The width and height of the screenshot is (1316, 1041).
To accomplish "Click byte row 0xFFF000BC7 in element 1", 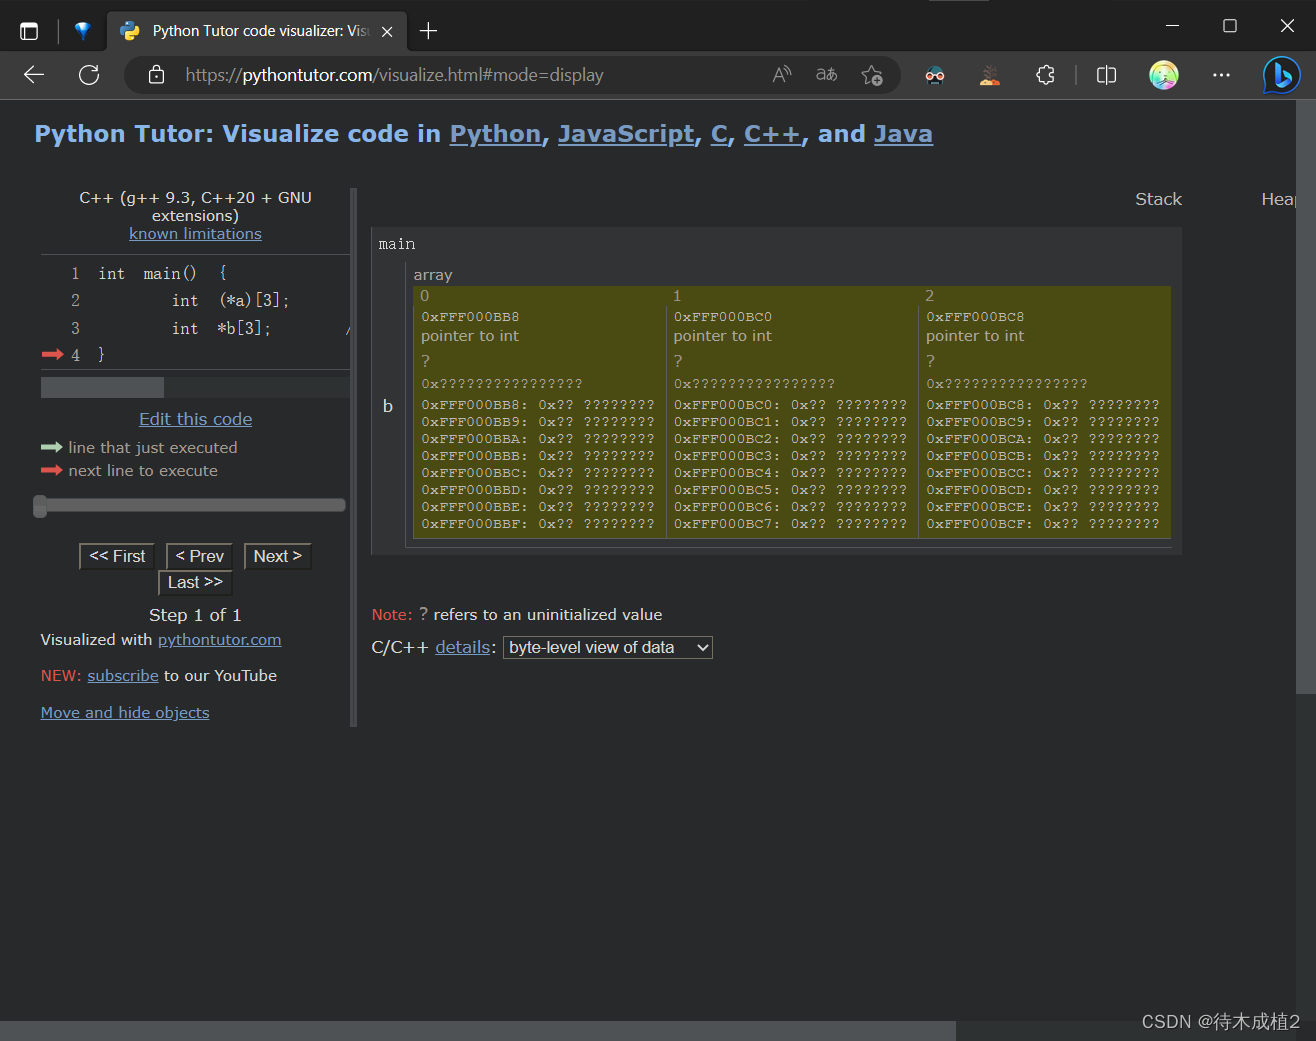I will [790, 524].
